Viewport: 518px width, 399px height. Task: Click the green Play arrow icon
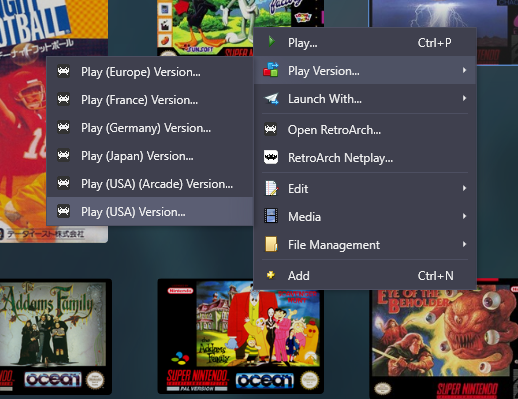click(x=271, y=42)
